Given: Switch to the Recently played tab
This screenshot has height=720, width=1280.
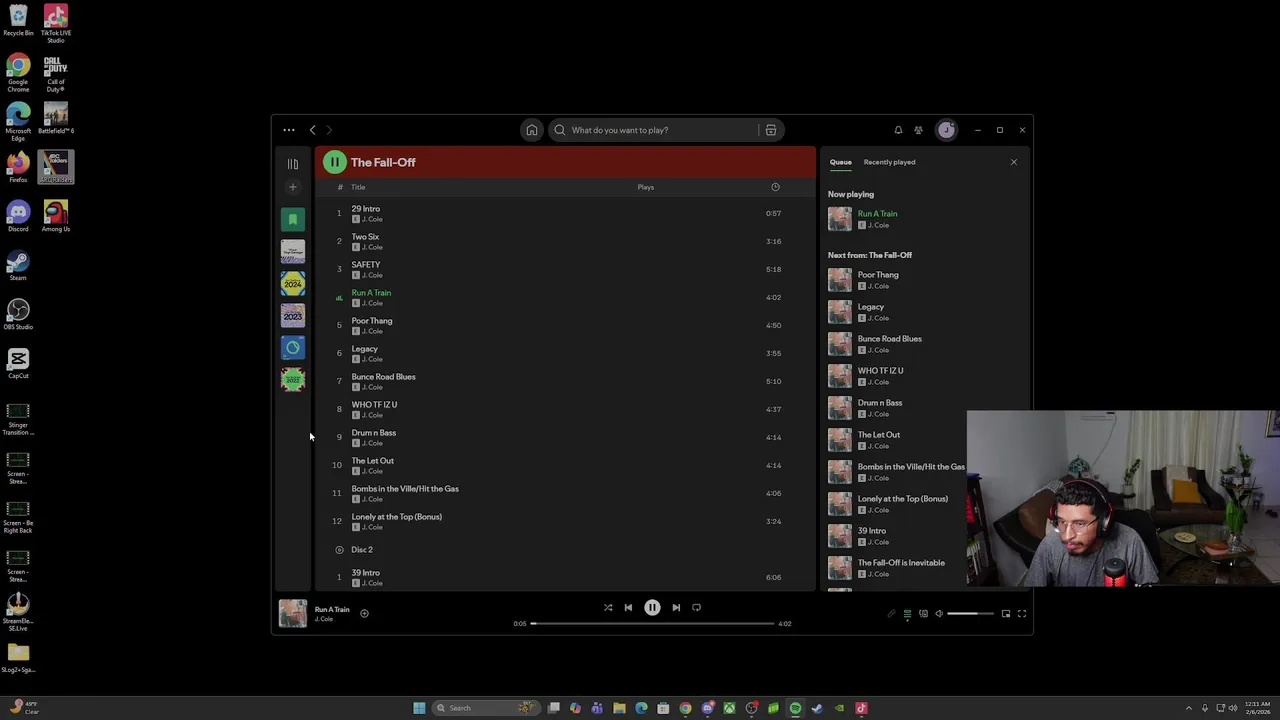Looking at the screenshot, I should click(x=889, y=162).
